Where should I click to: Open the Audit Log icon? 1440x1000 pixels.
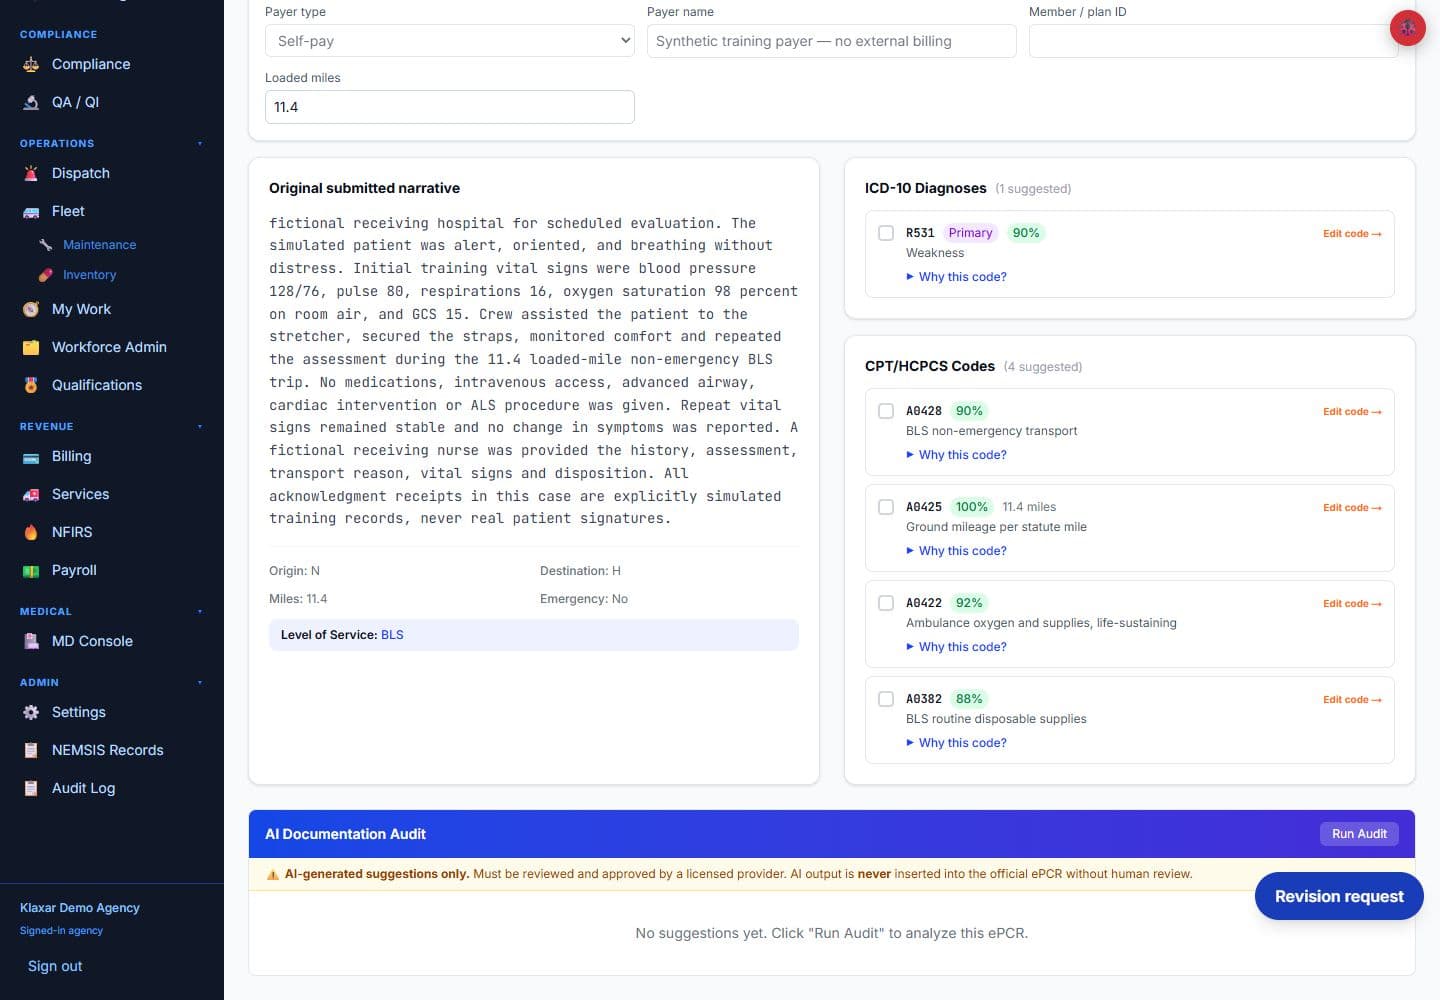pyautogui.click(x=31, y=788)
